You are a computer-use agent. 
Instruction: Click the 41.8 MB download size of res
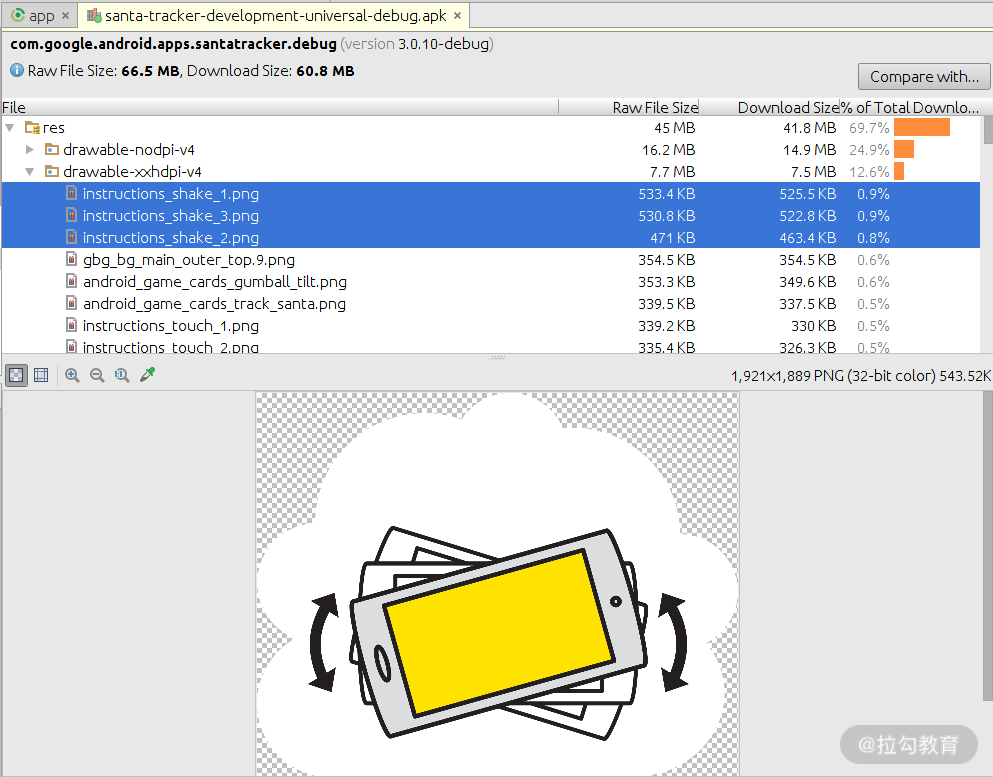(809, 128)
